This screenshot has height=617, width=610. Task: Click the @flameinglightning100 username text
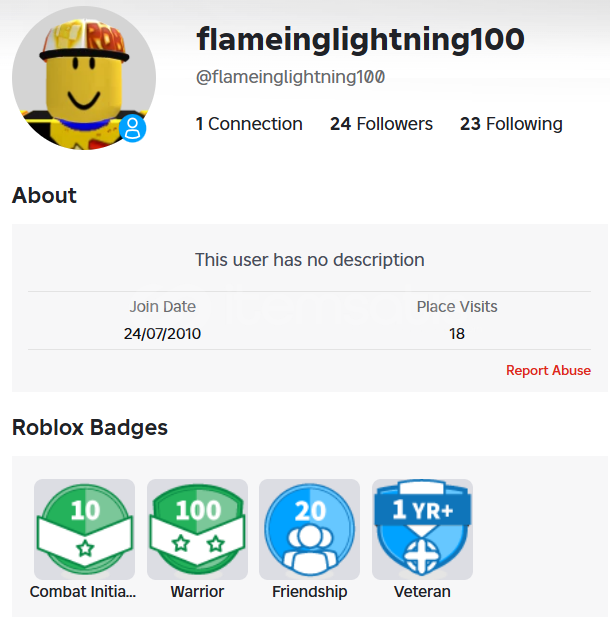pos(291,77)
